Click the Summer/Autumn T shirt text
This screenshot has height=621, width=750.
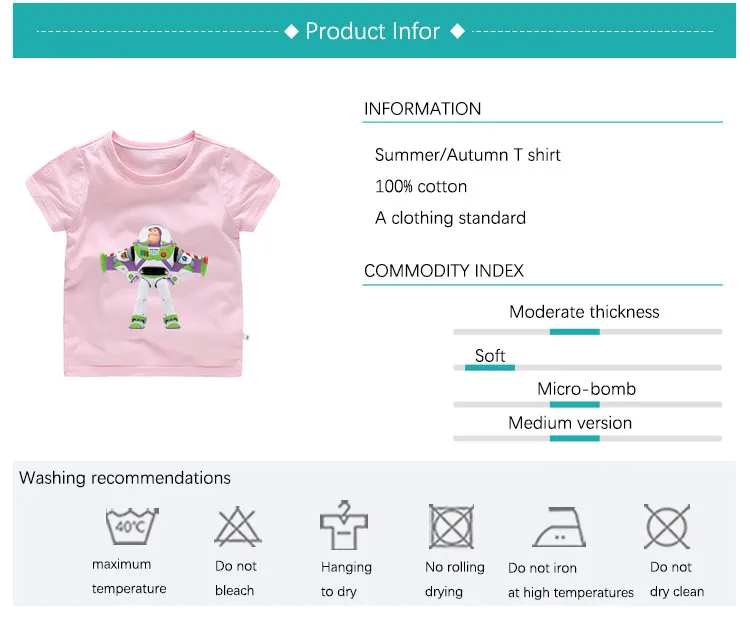(x=467, y=155)
